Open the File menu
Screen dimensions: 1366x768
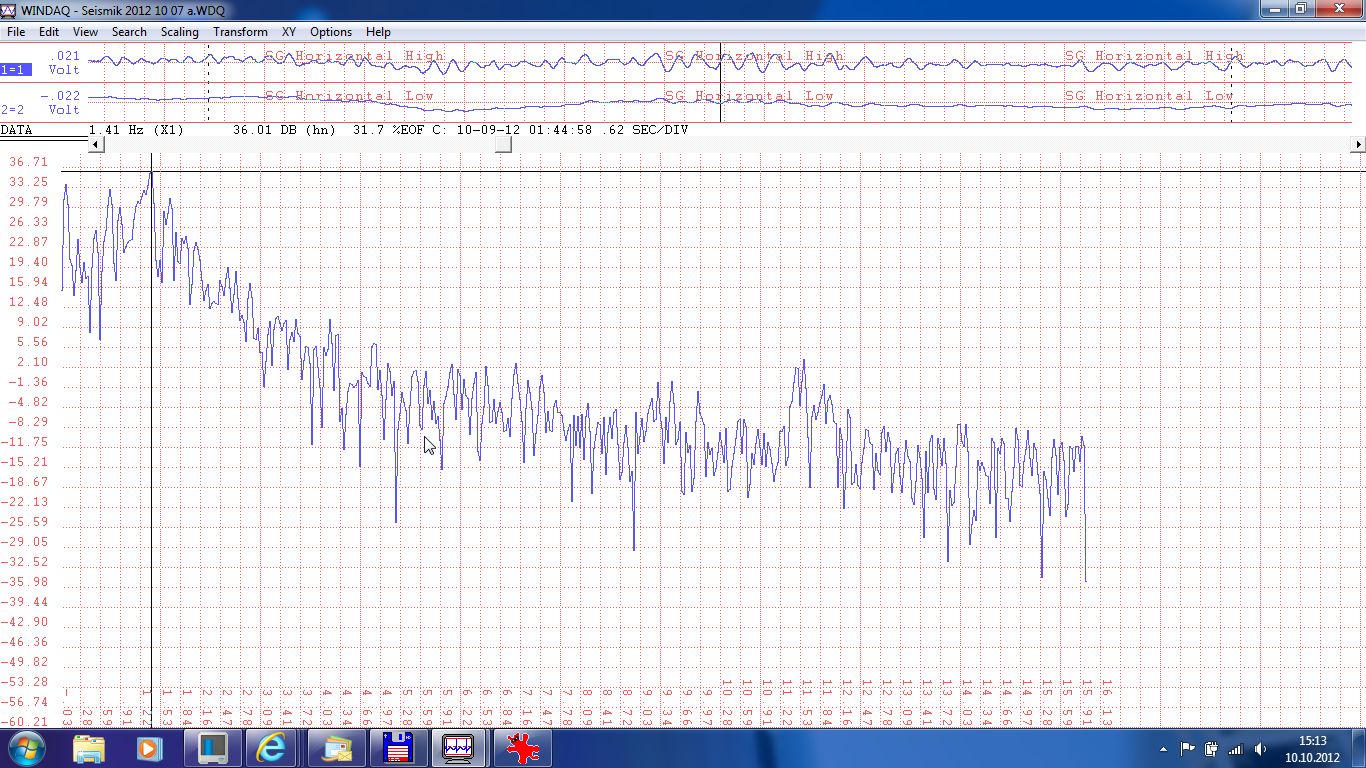pyautogui.click(x=16, y=32)
